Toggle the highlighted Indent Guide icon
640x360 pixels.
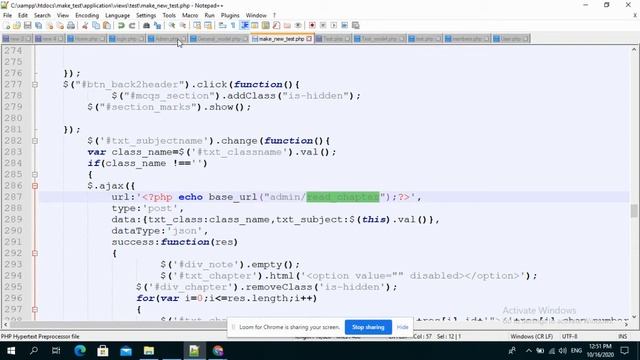click(x=244, y=25)
